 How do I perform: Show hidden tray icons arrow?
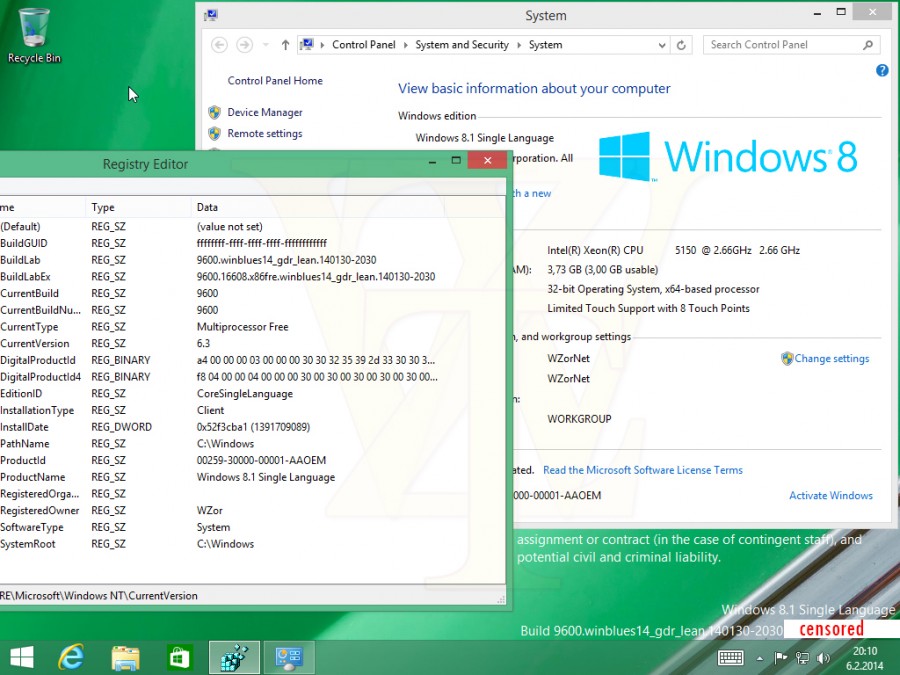tap(760, 658)
